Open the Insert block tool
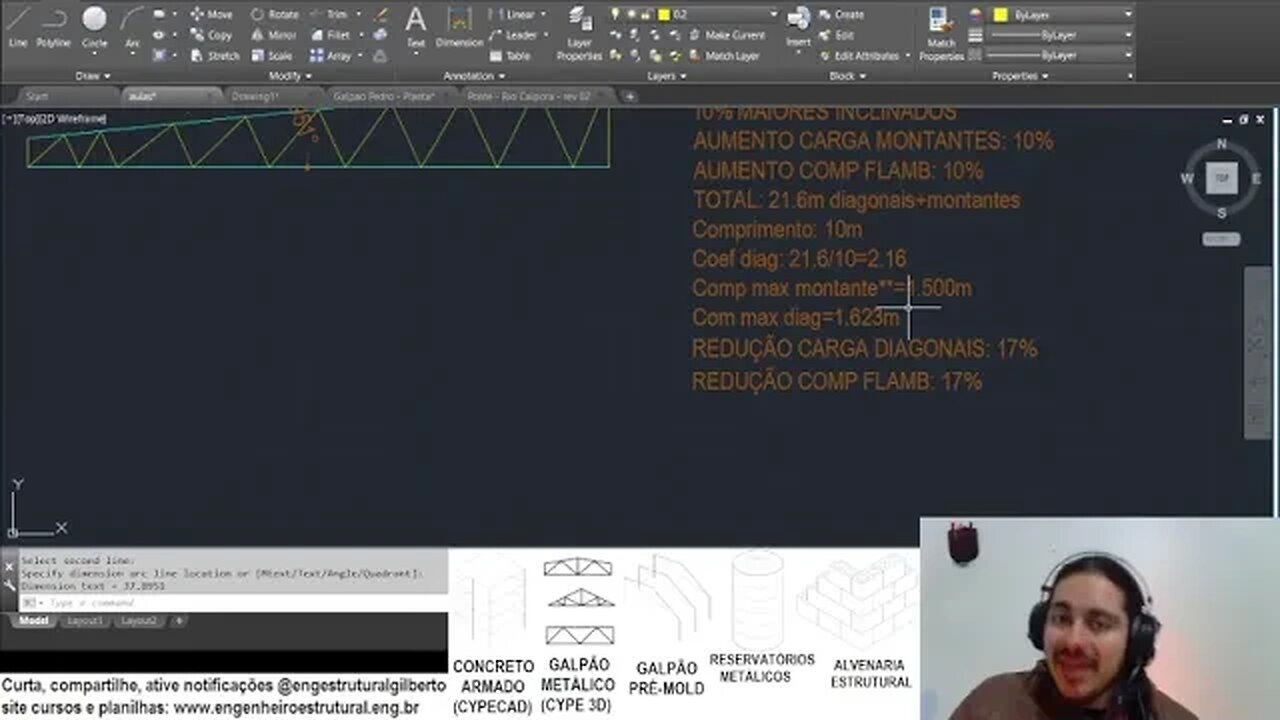 pyautogui.click(x=798, y=27)
